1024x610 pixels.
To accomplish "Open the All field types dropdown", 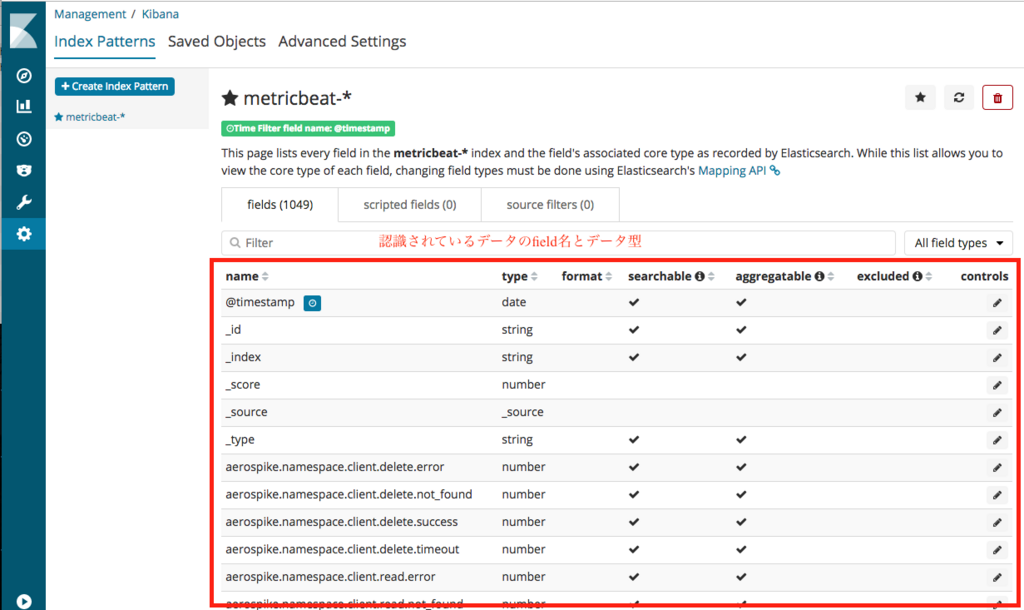I will click(958, 243).
